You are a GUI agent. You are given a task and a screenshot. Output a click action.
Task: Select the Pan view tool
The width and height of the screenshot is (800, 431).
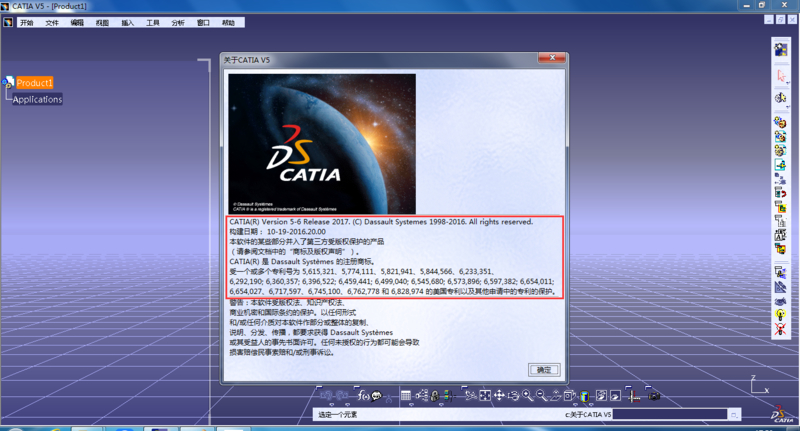(x=499, y=396)
